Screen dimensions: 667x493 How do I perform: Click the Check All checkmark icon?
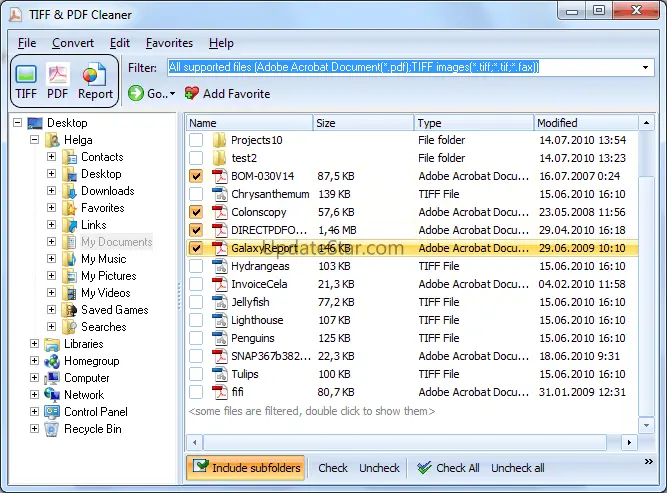pos(424,468)
